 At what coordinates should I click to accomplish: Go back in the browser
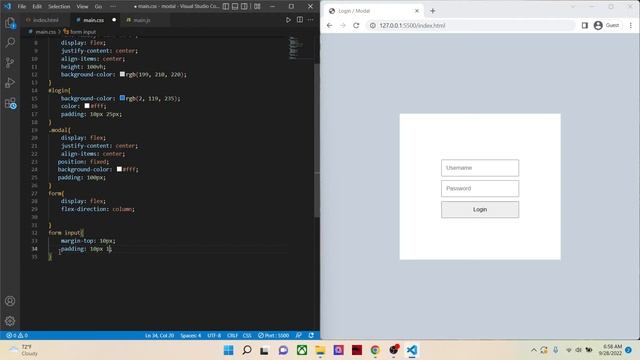tap(329, 25)
